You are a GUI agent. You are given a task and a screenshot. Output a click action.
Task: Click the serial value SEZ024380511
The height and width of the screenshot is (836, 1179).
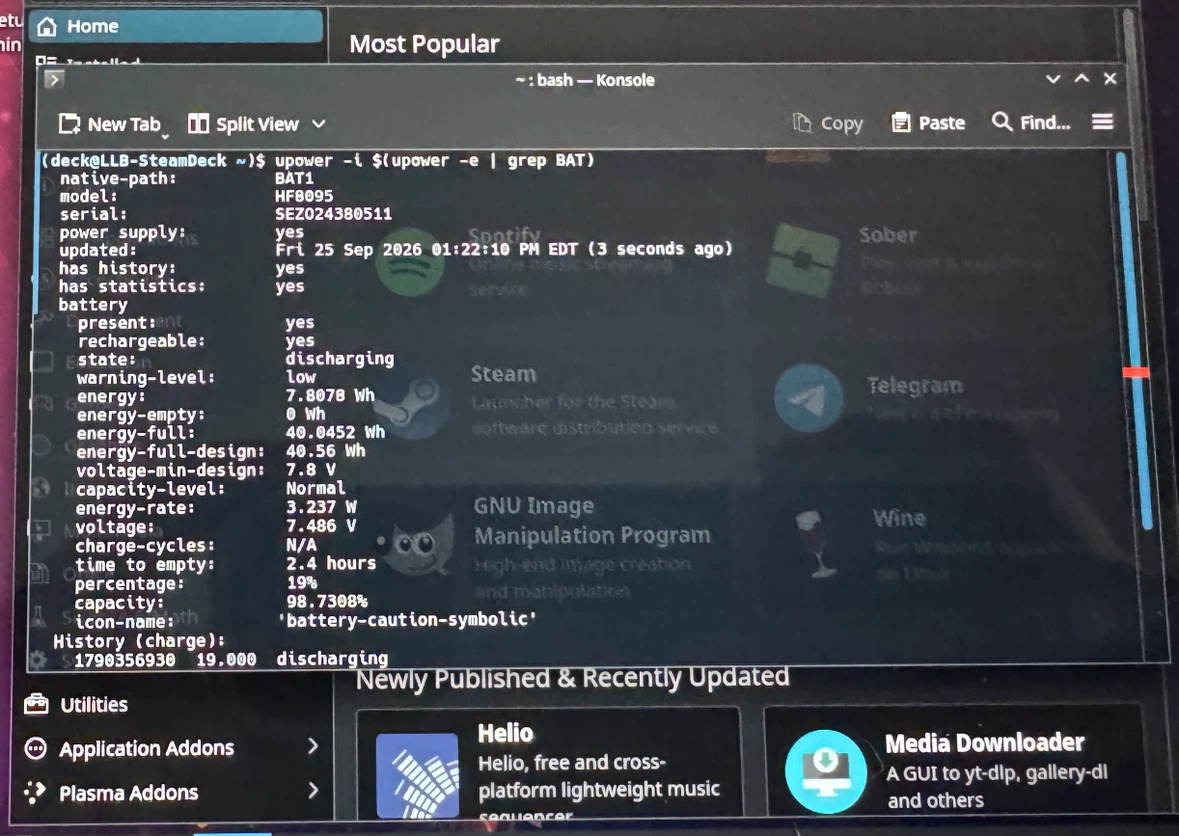point(333,214)
